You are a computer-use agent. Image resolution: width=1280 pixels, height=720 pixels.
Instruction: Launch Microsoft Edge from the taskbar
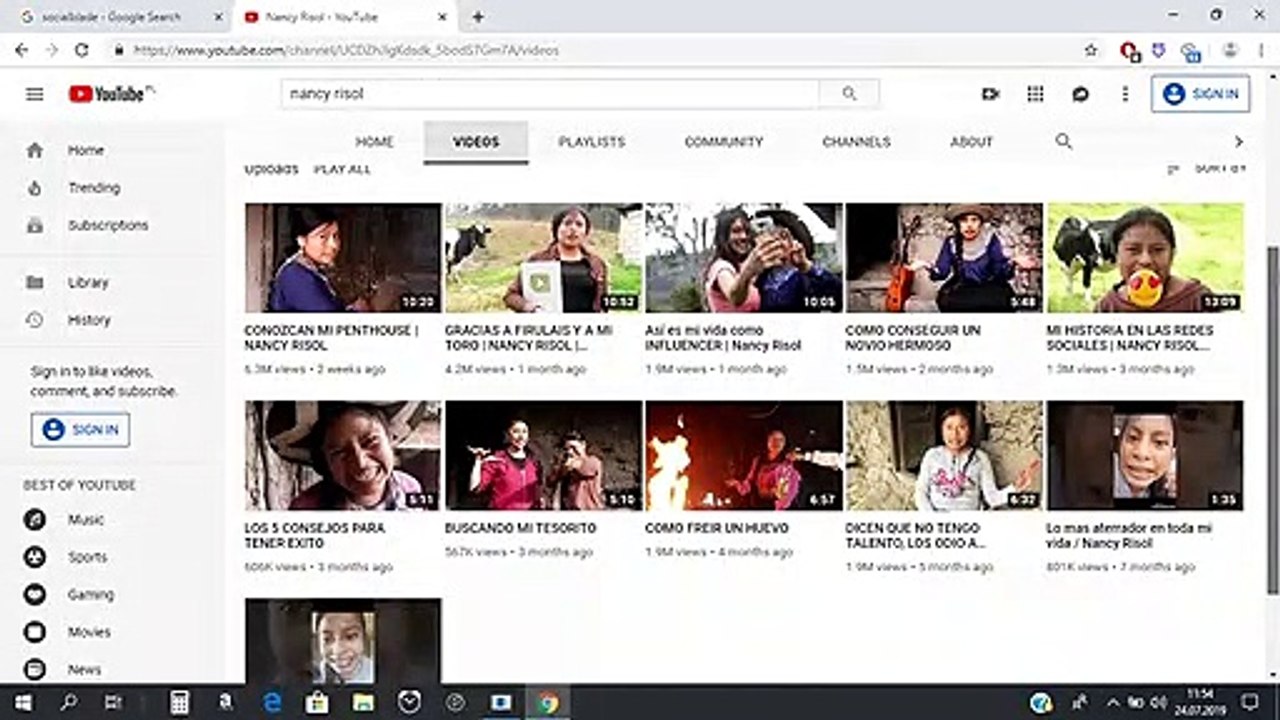point(272,702)
